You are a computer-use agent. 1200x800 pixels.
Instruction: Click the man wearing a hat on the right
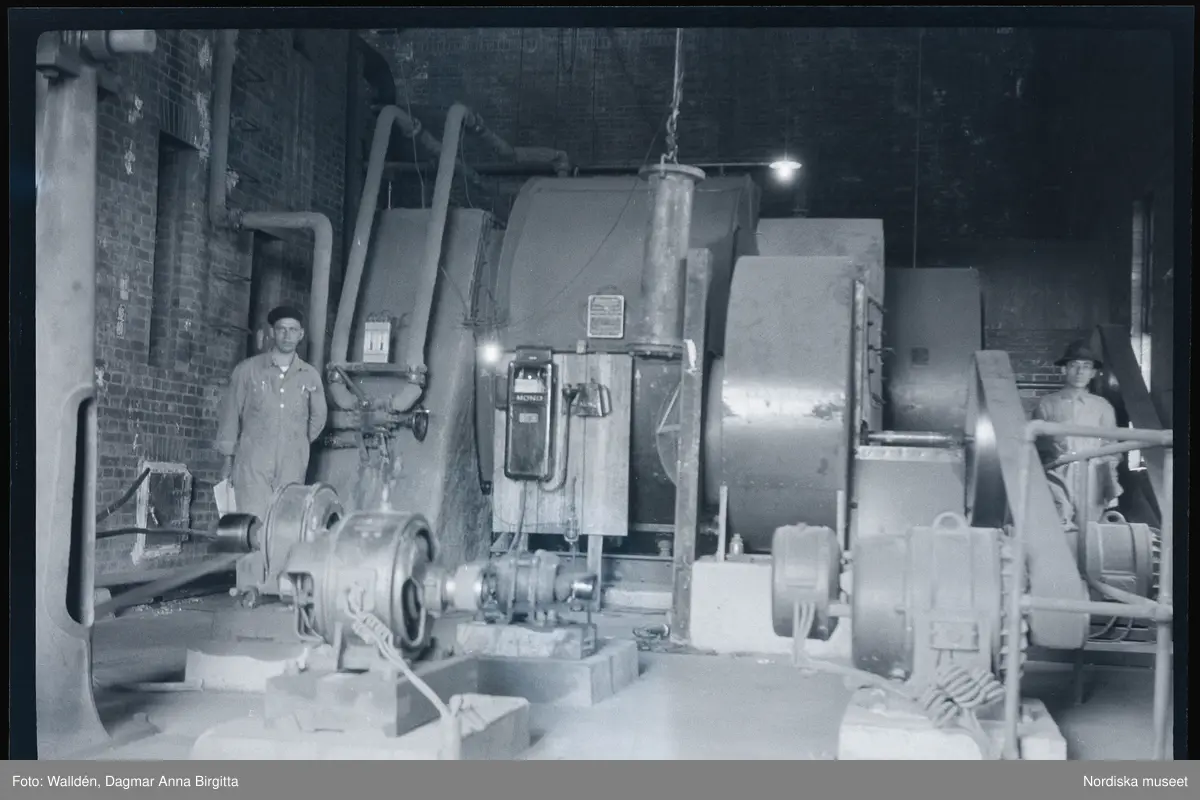[x=1078, y=420]
